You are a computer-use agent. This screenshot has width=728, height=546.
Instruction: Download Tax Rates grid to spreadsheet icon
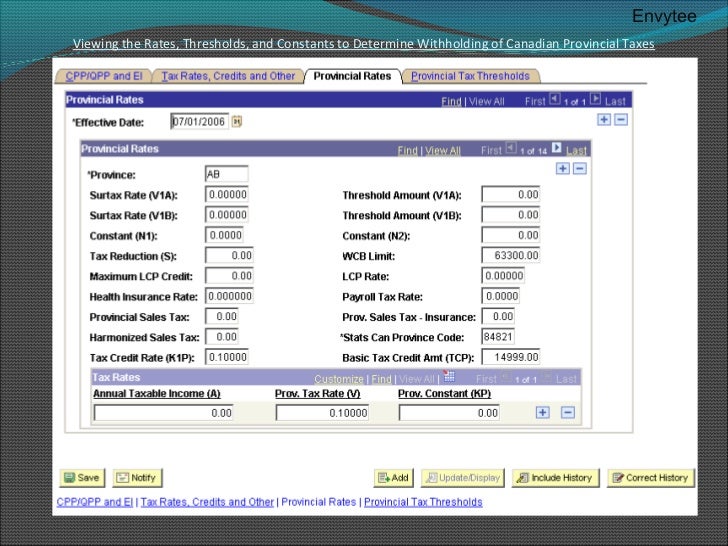(449, 376)
